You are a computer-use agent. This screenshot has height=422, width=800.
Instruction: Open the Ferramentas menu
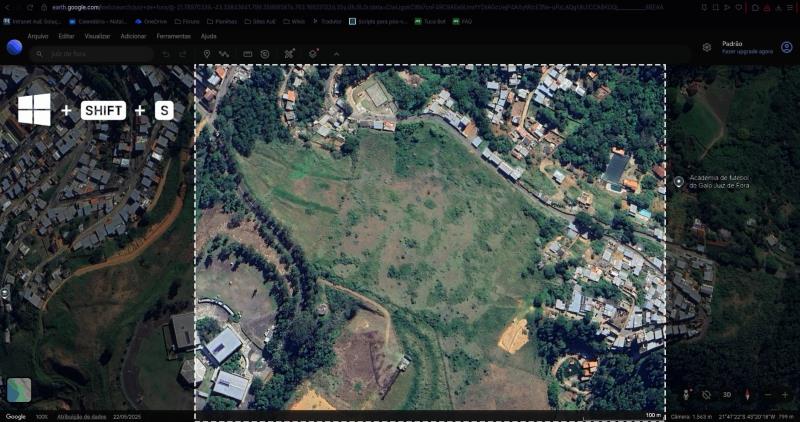point(173,36)
